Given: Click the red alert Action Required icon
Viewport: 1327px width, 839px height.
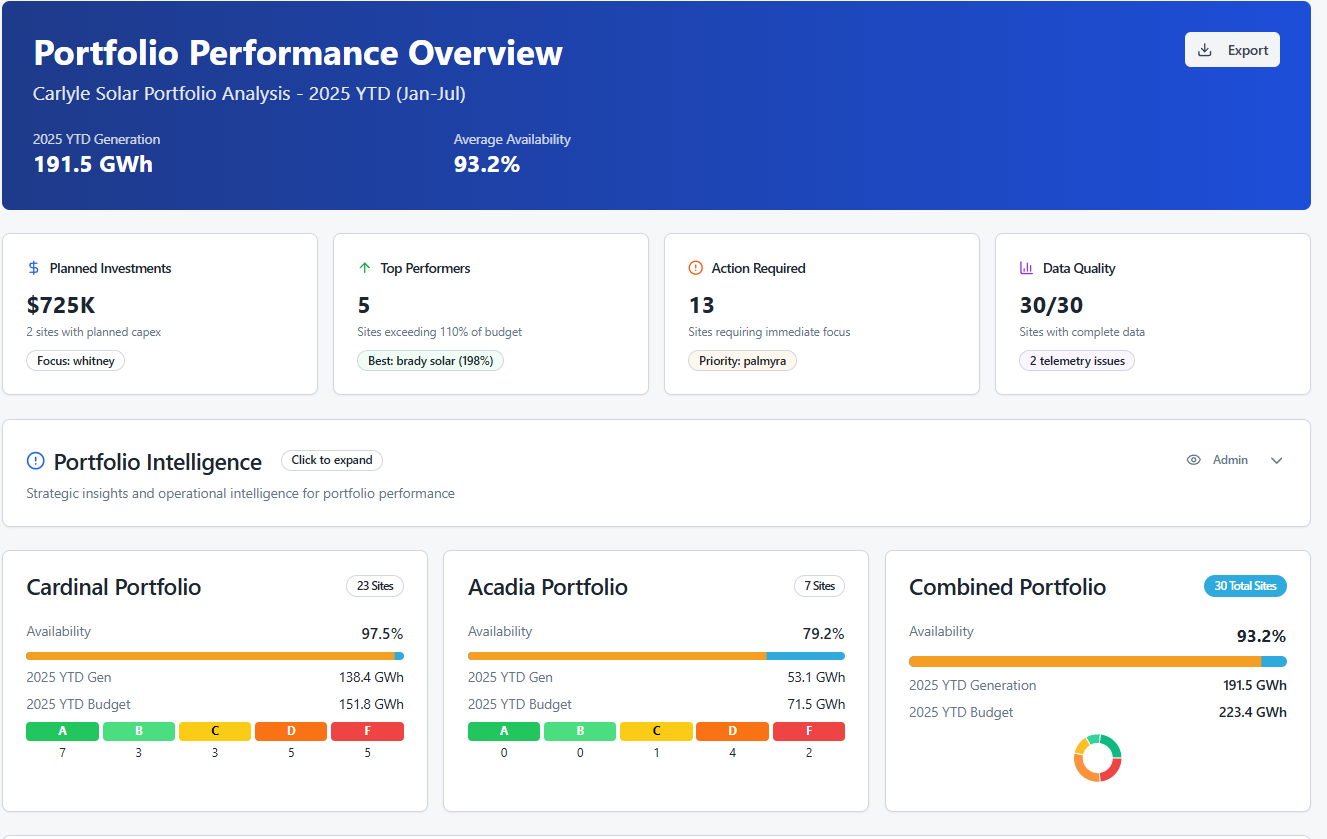Looking at the screenshot, I should tap(696, 268).
